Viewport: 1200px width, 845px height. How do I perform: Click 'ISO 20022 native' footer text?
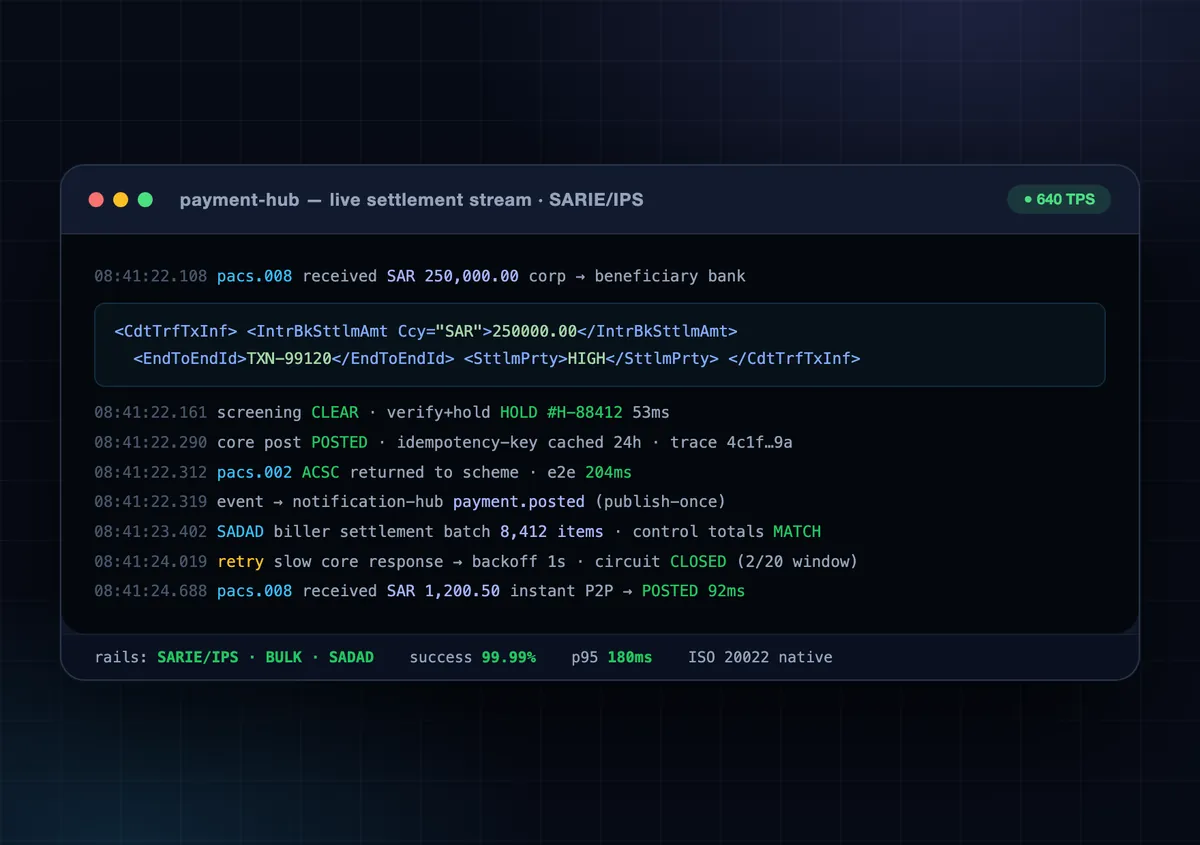pyautogui.click(x=760, y=657)
